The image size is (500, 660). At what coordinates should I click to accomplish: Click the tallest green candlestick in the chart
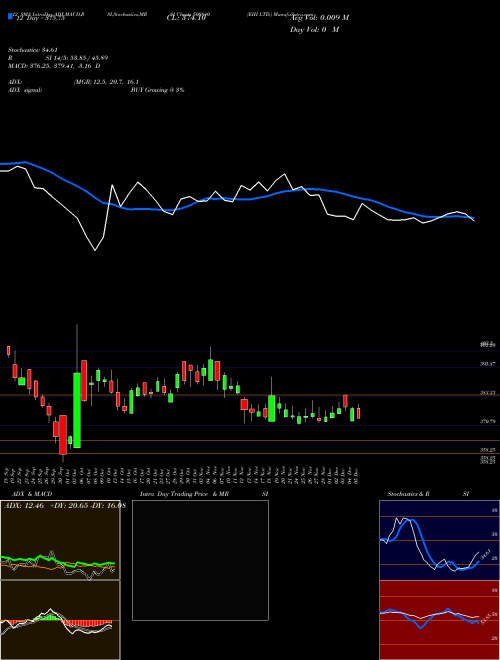77,410
